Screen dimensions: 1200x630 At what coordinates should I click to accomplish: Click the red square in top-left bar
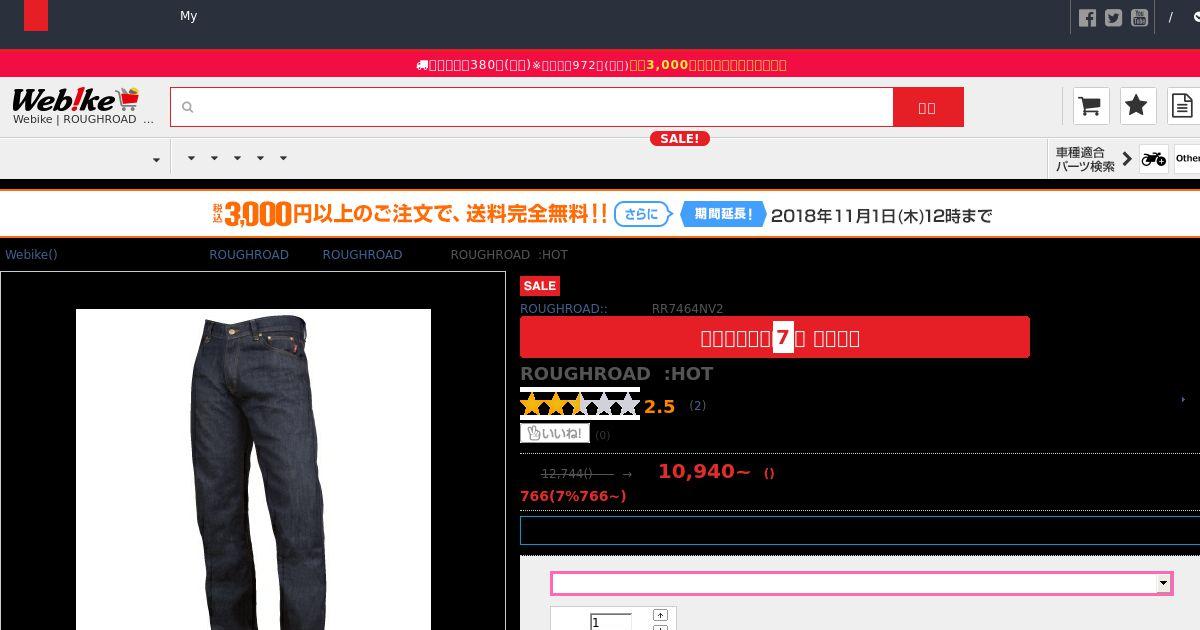(x=36, y=15)
